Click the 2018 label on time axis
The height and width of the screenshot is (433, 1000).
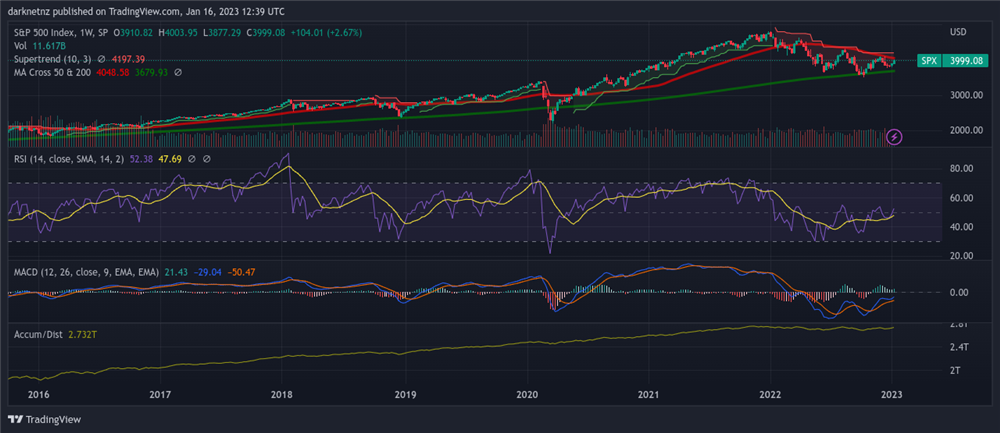tap(282, 395)
